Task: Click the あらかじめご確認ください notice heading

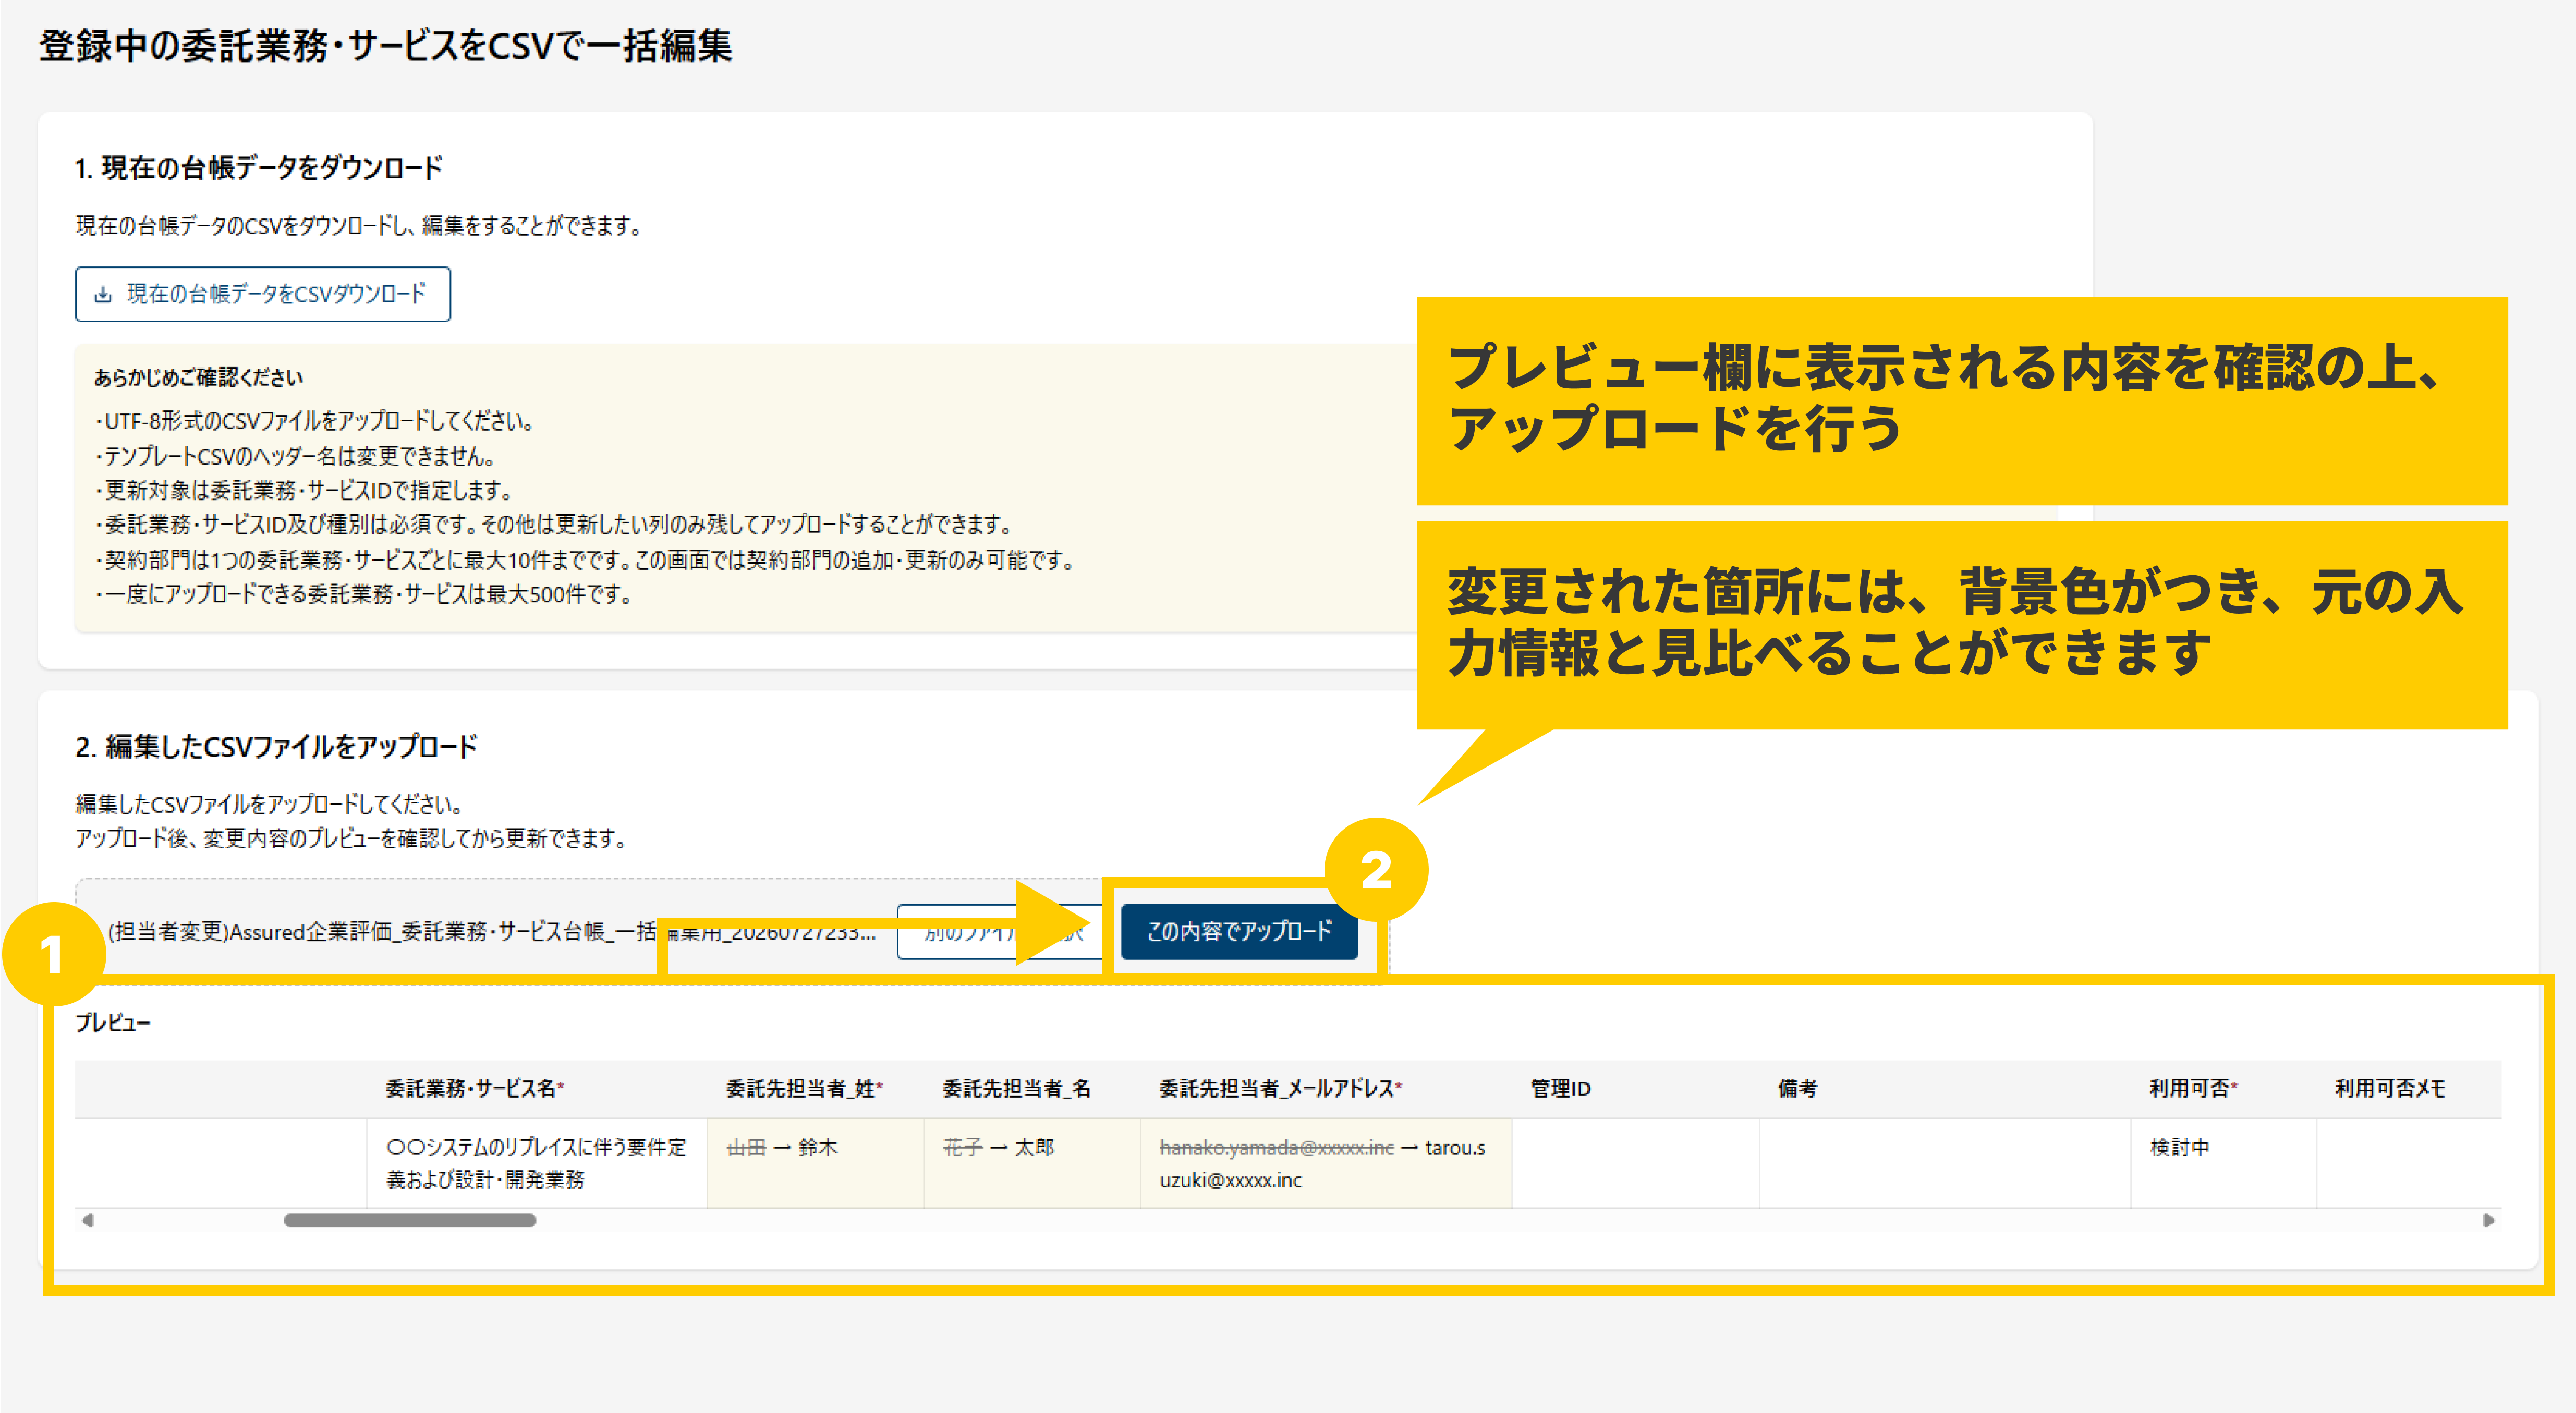Action: [198, 377]
